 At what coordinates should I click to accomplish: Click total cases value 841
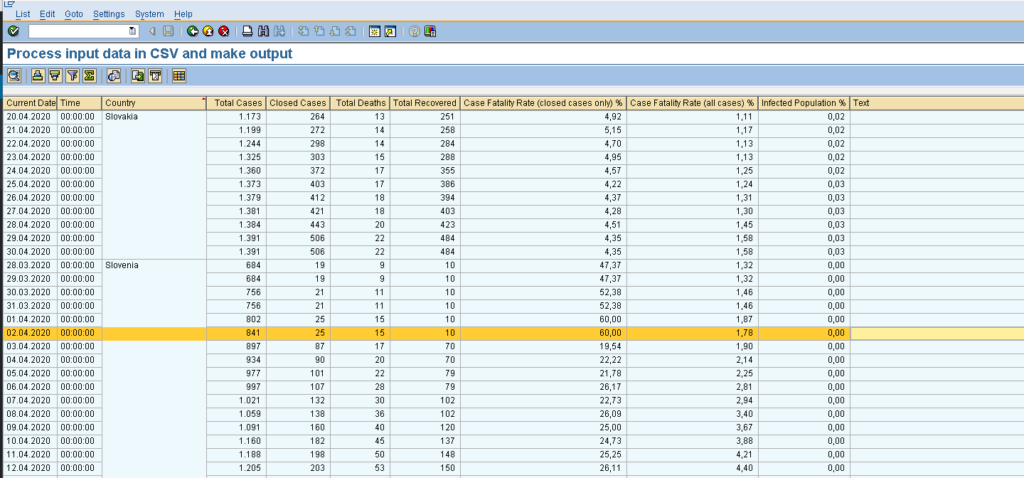pyautogui.click(x=236, y=333)
